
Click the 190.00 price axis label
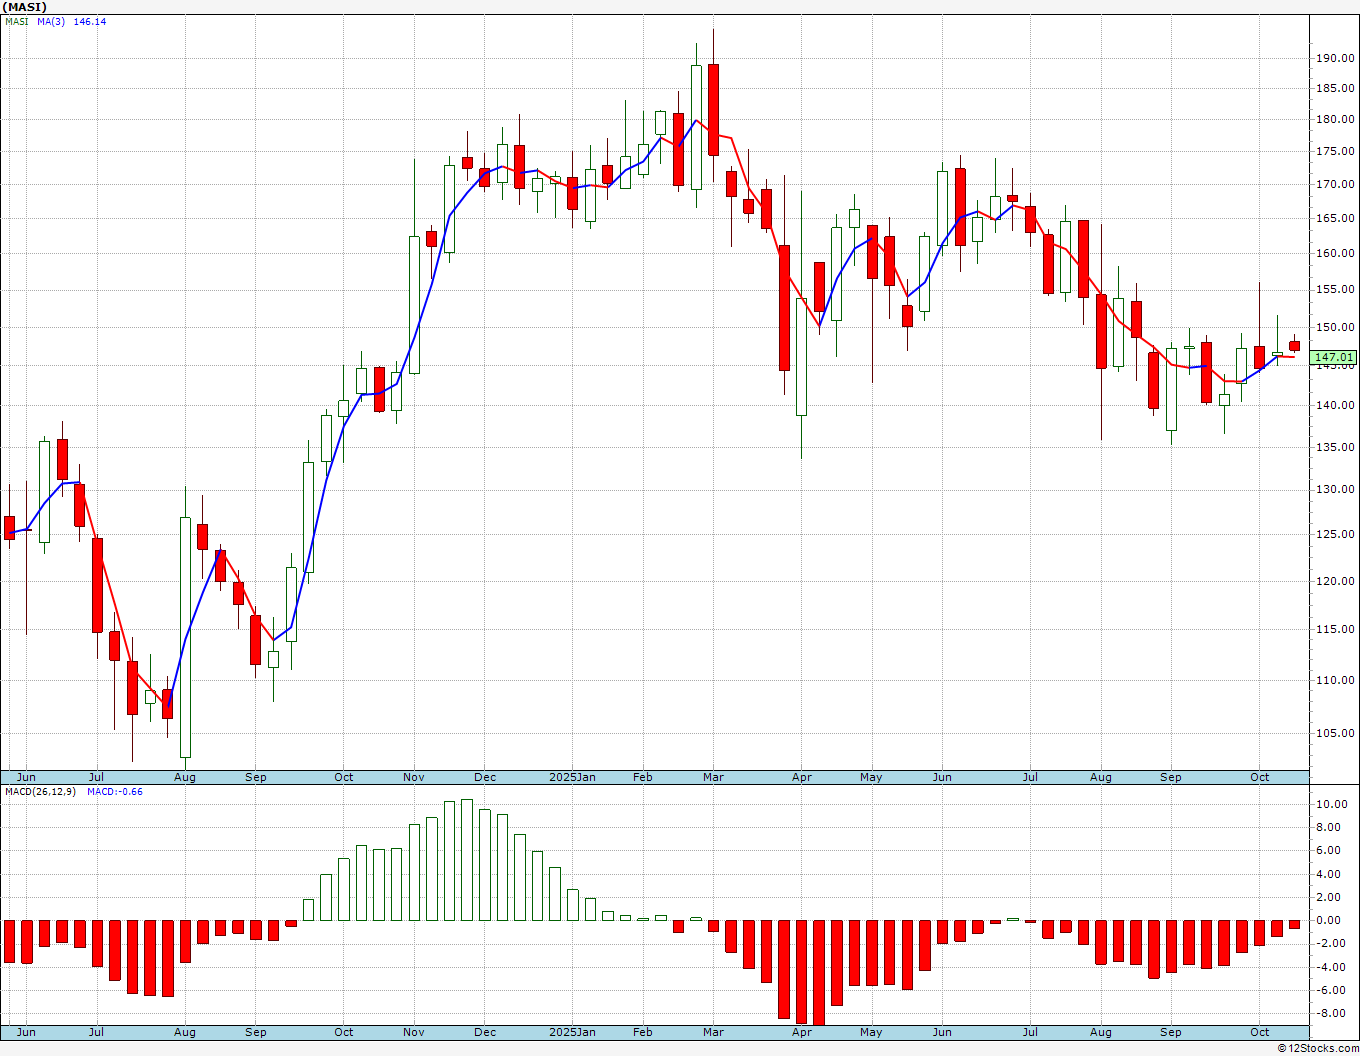tap(1335, 59)
